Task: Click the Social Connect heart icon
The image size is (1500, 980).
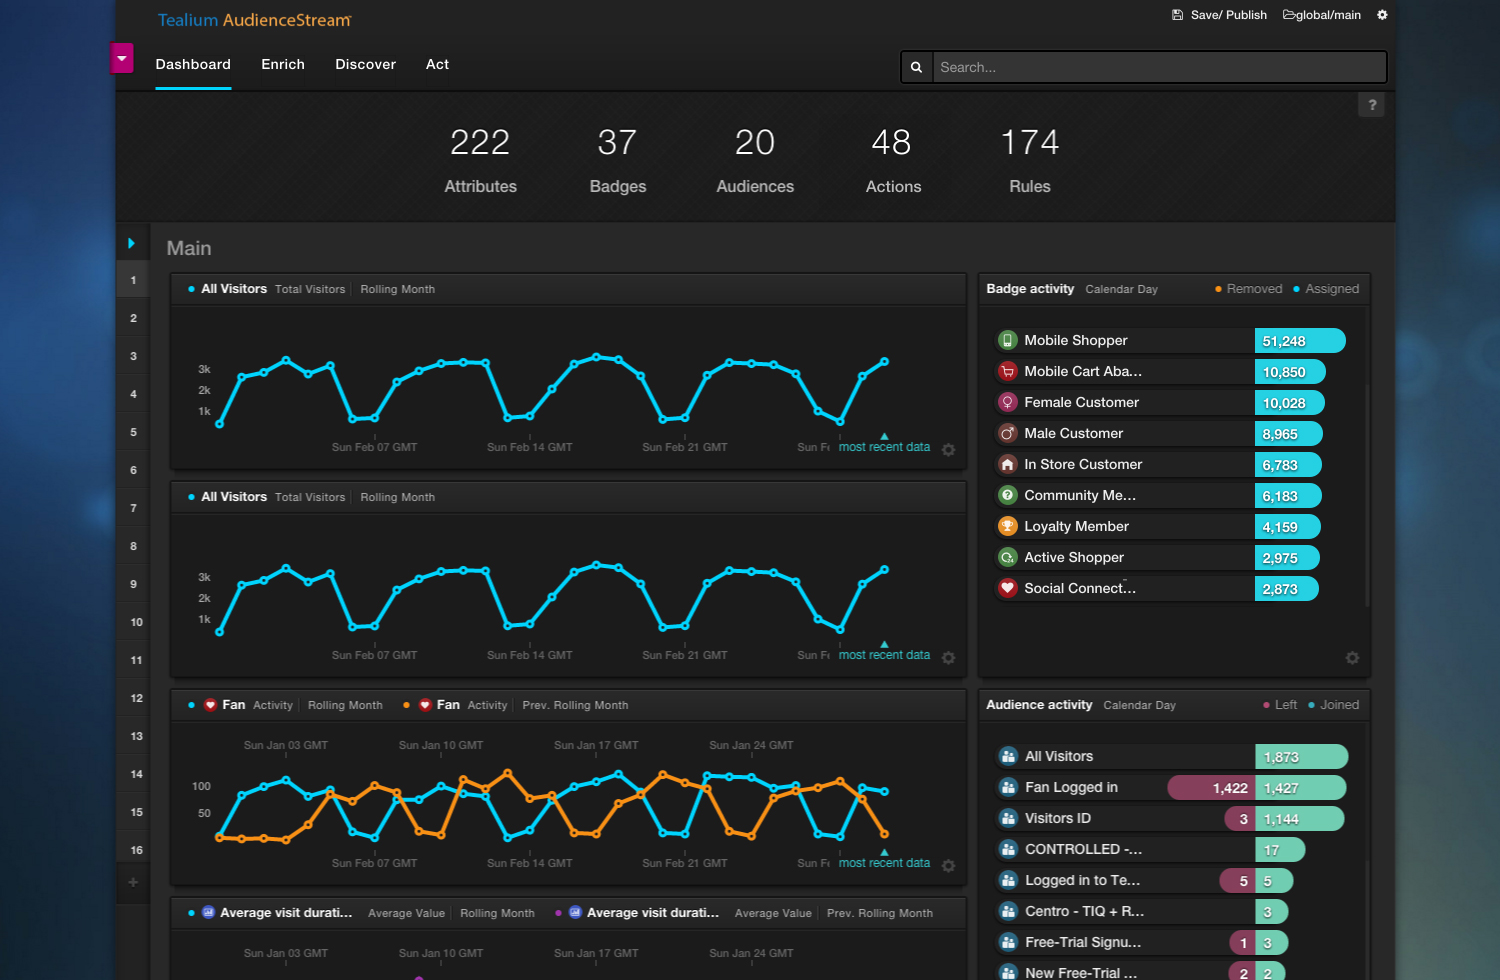Action: 1007,588
